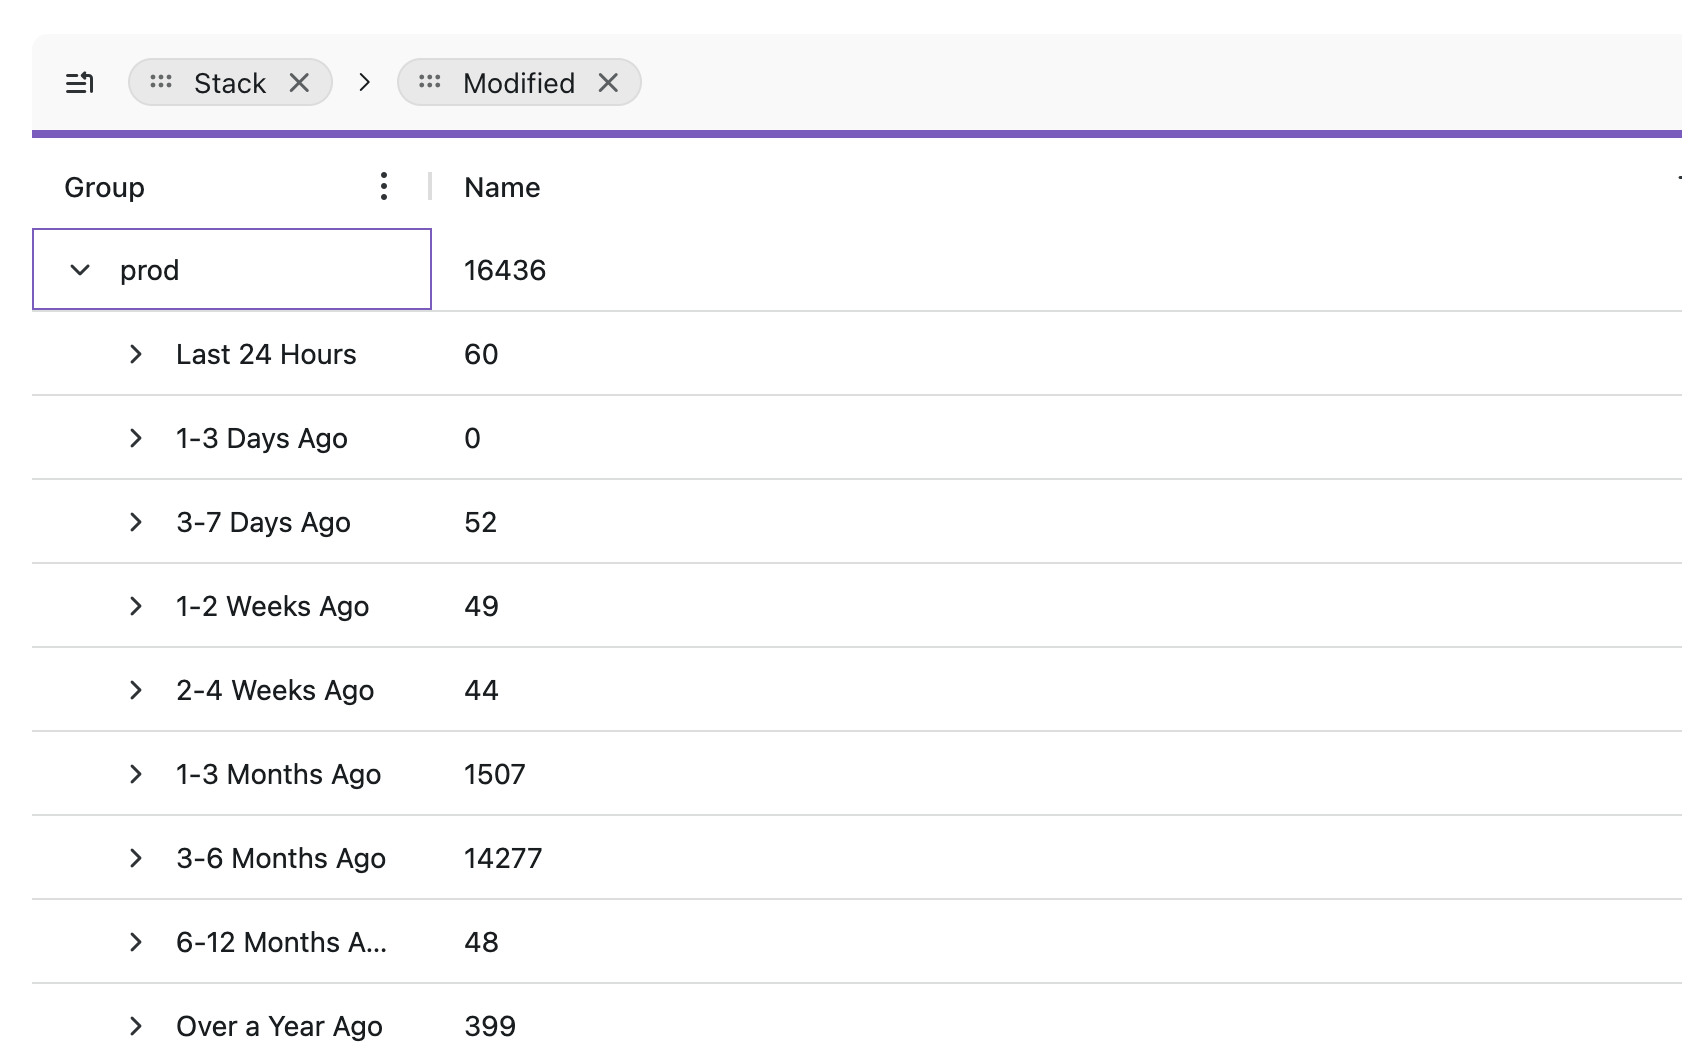Select the prod group row

coord(150,269)
